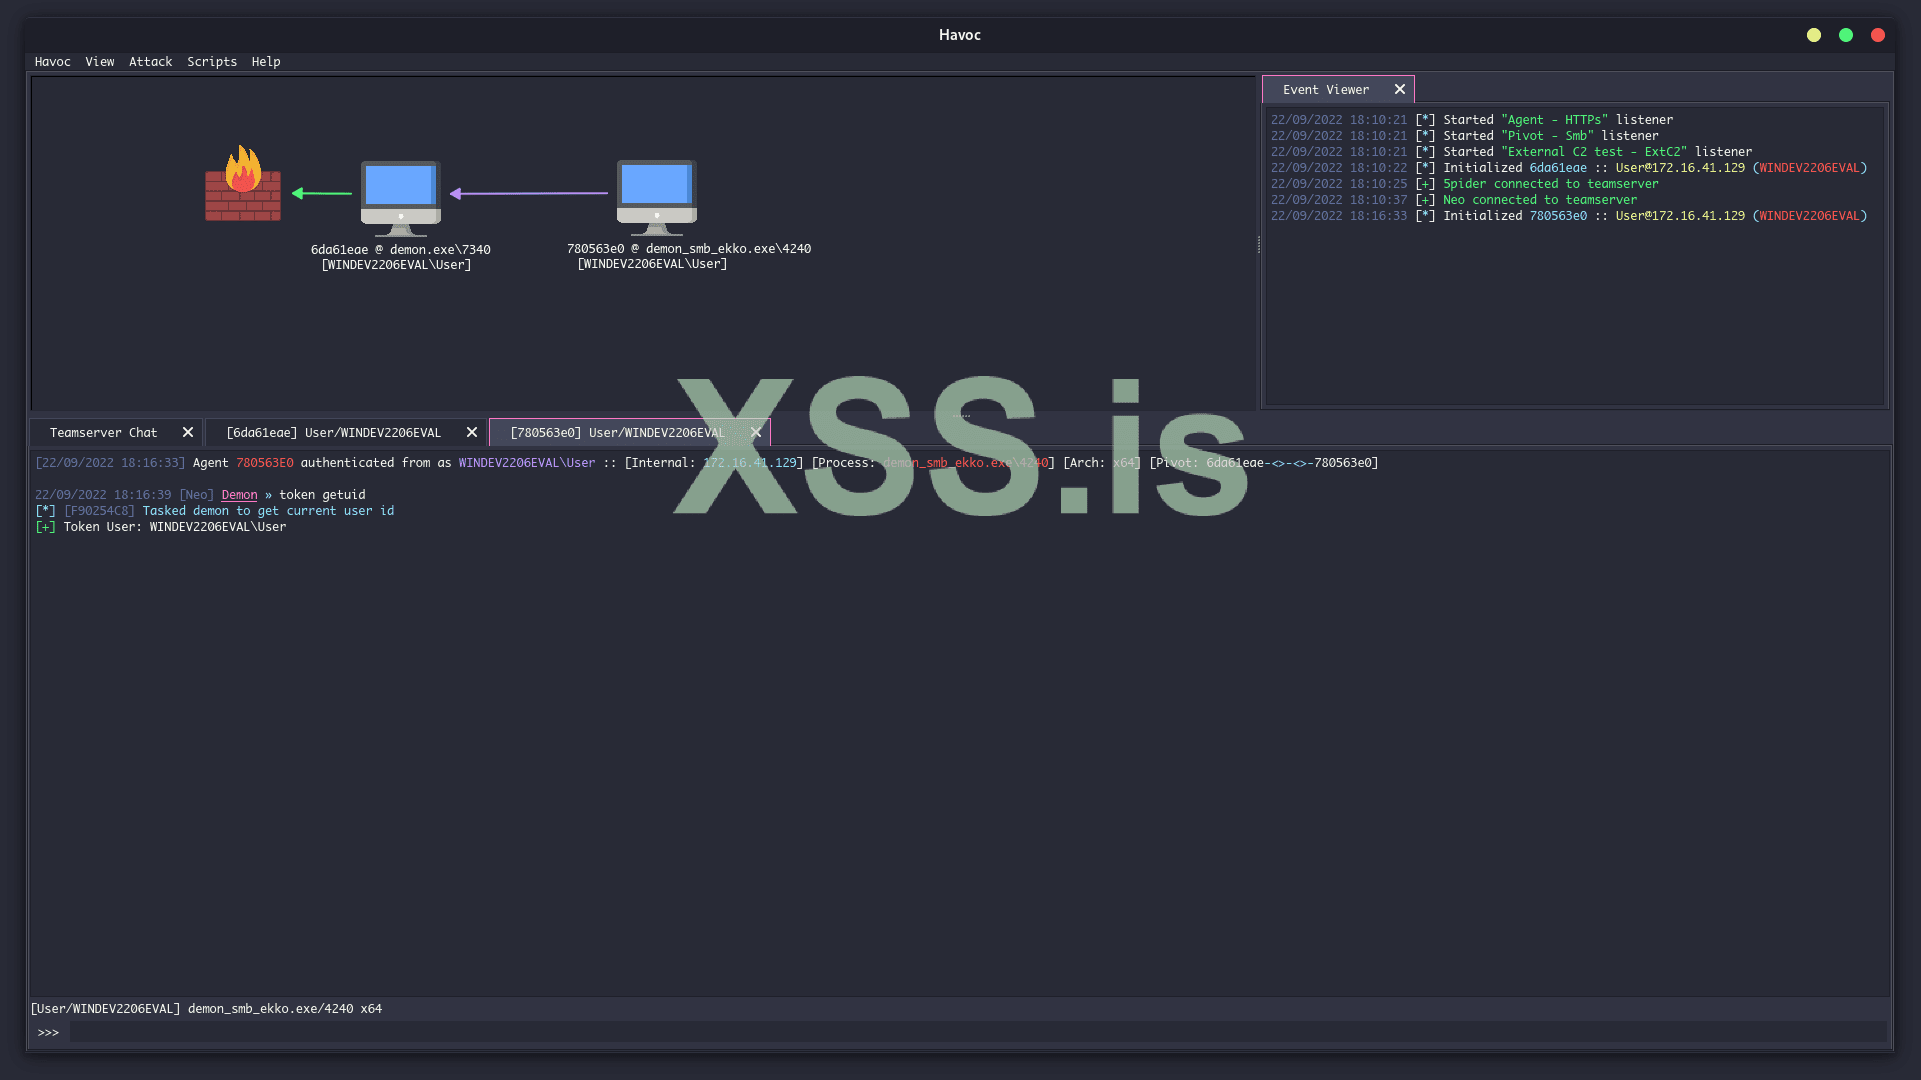1921x1080 pixels.
Task: Click the vertical splitter handle beside Event Viewer
Action: [x=1258, y=244]
